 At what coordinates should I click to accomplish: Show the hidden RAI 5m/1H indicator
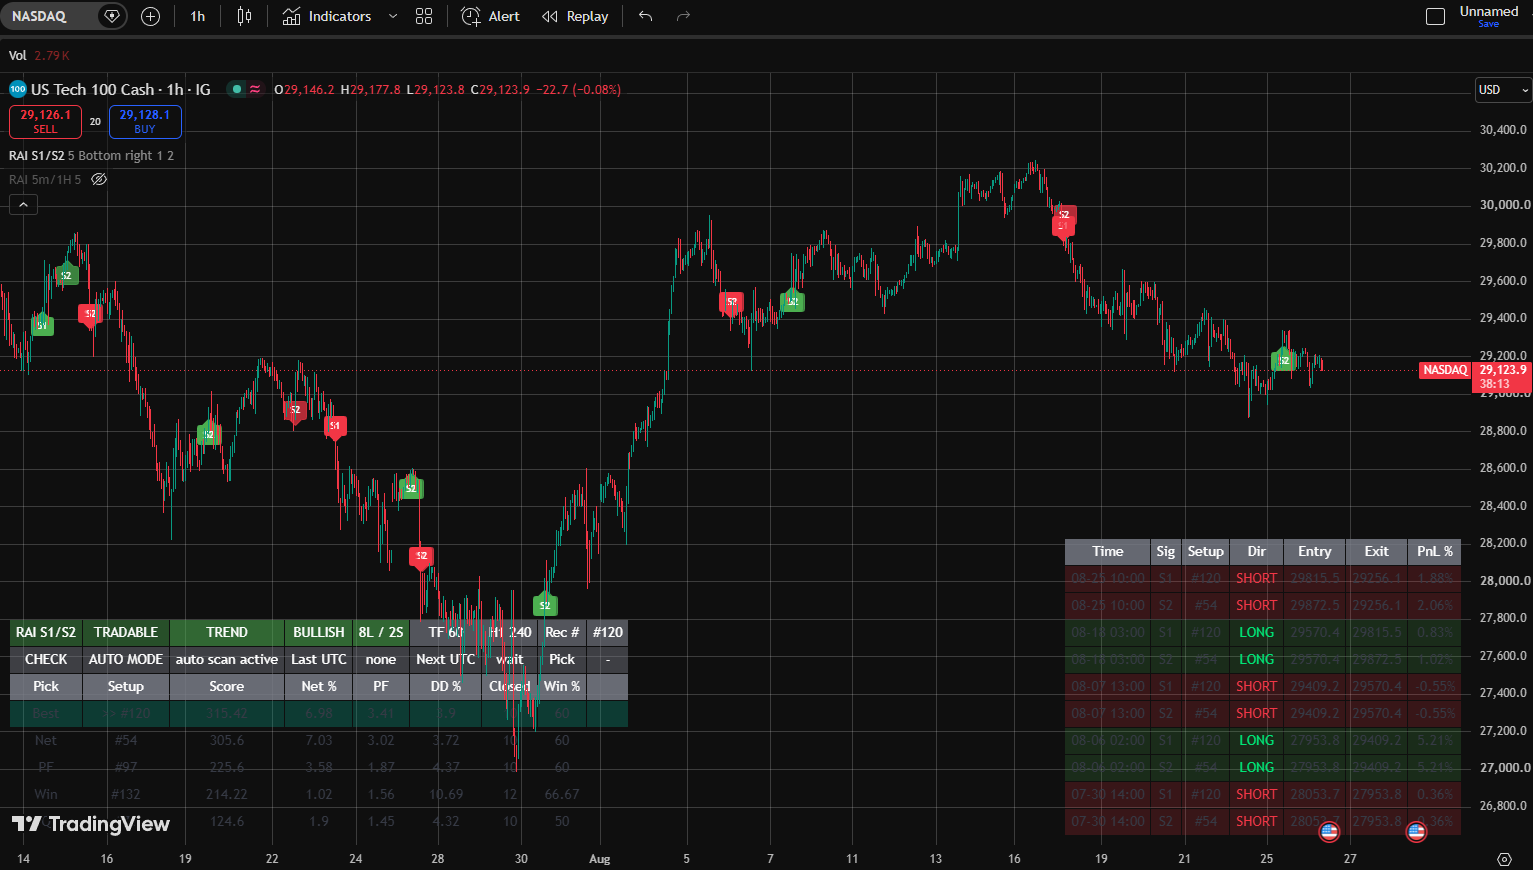click(x=99, y=180)
